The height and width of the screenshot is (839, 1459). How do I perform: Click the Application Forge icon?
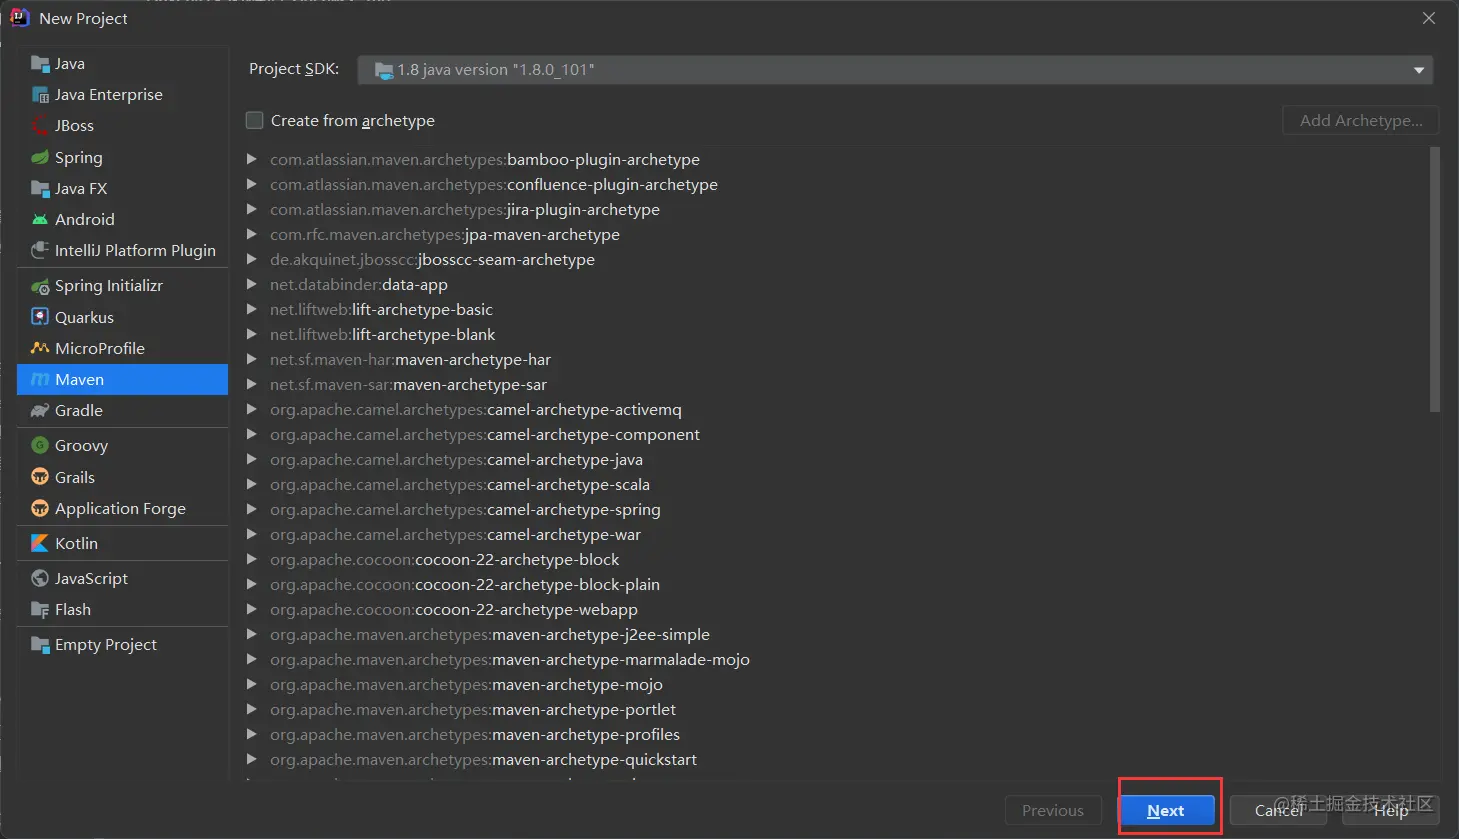pyautogui.click(x=40, y=509)
